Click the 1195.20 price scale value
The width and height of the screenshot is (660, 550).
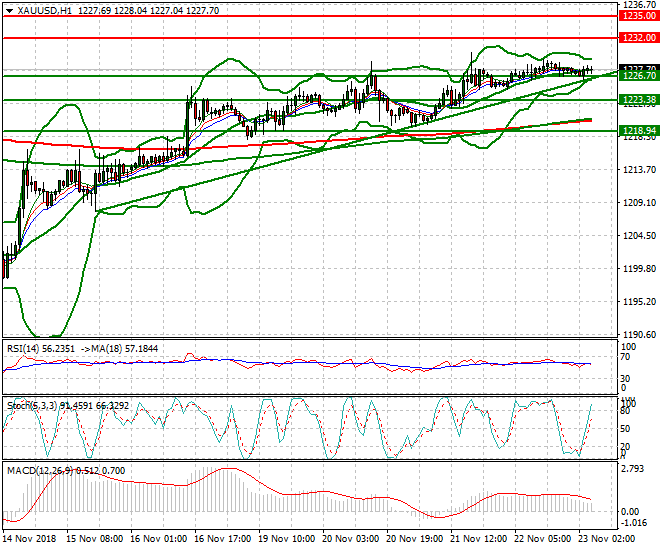pos(639,302)
